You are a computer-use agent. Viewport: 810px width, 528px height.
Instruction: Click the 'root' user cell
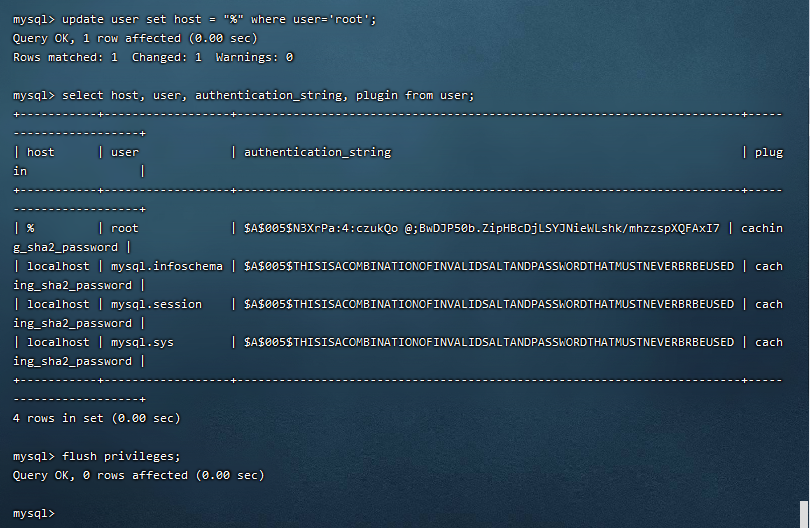pos(125,228)
